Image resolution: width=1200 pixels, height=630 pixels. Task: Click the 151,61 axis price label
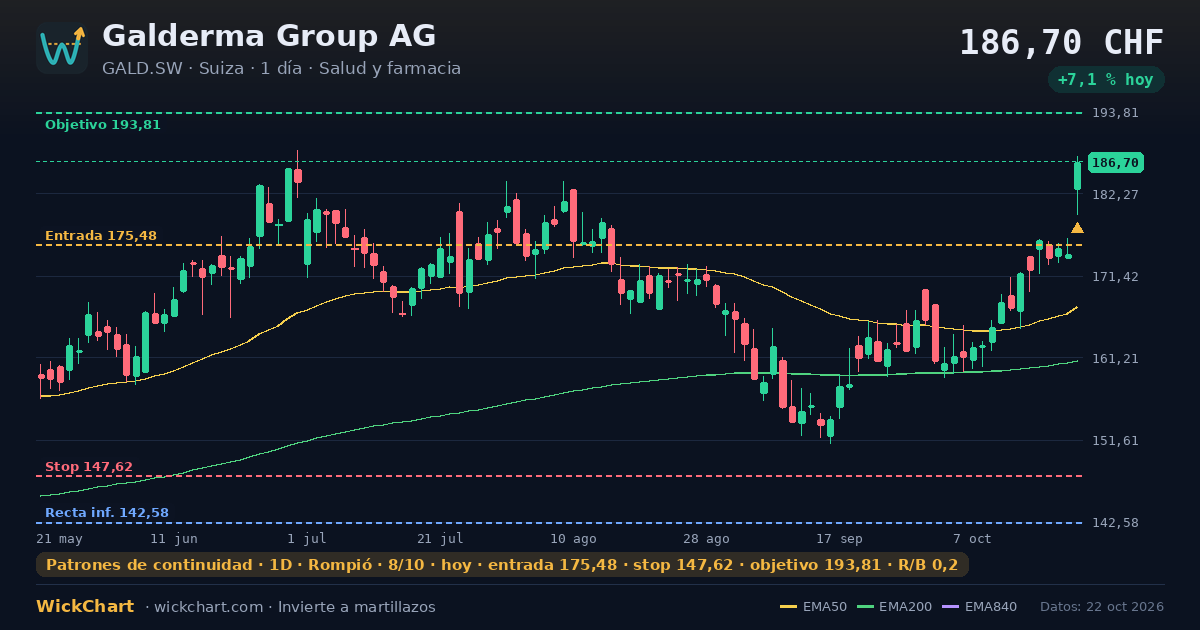(1115, 441)
